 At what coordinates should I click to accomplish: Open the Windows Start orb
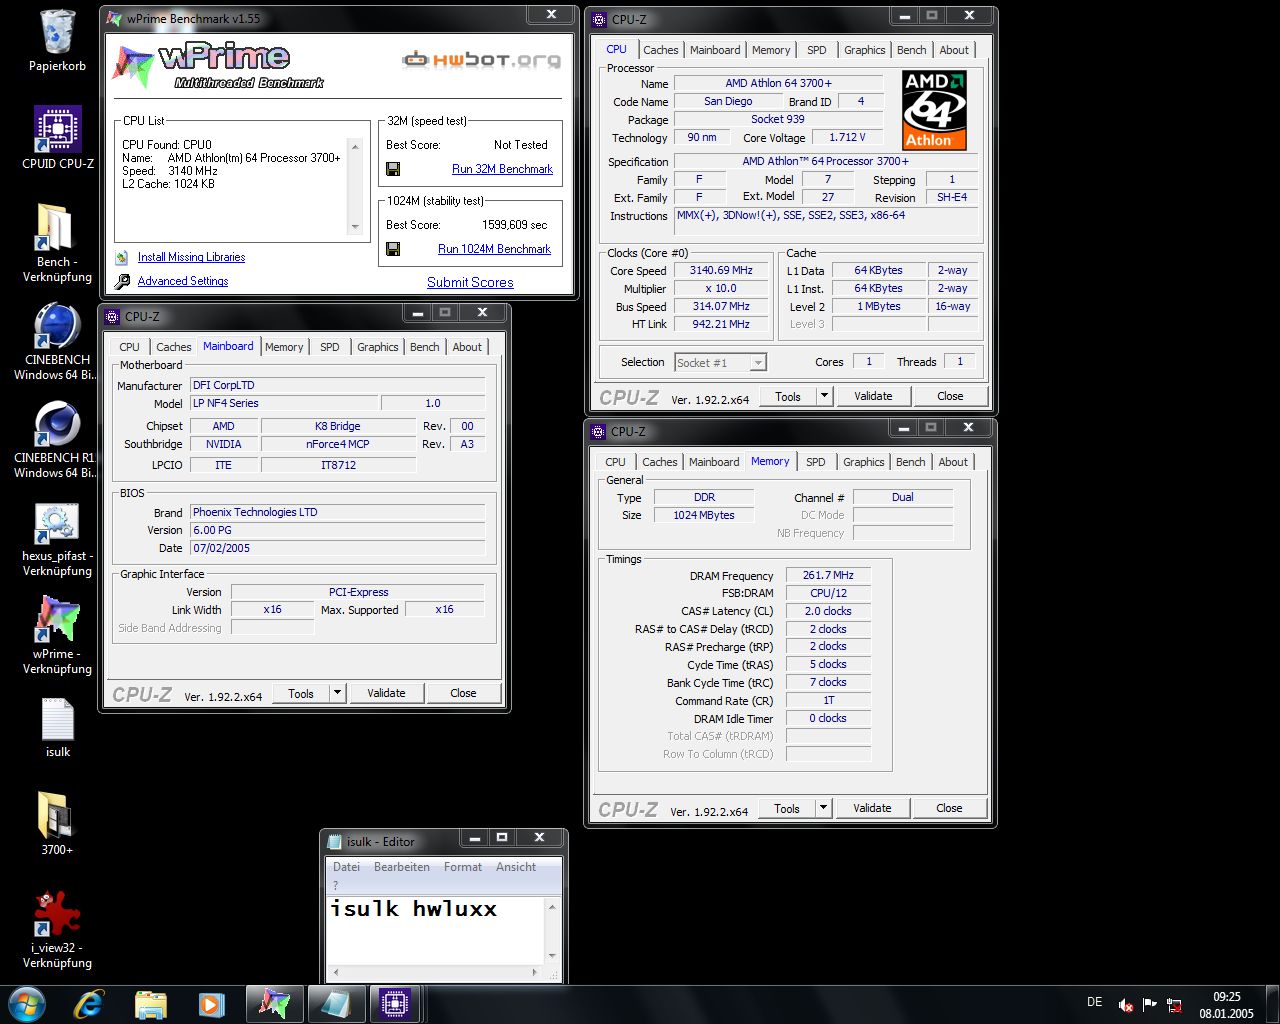[x=27, y=1003]
